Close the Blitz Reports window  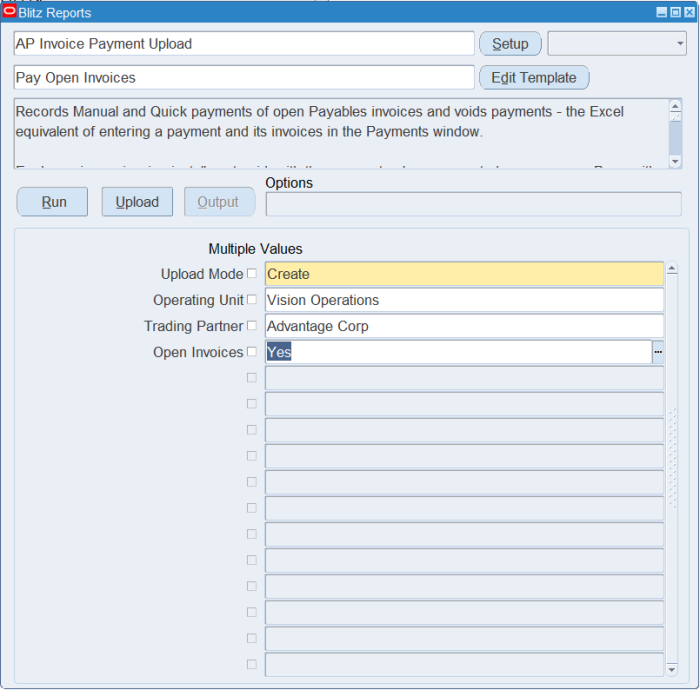(x=690, y=12)
